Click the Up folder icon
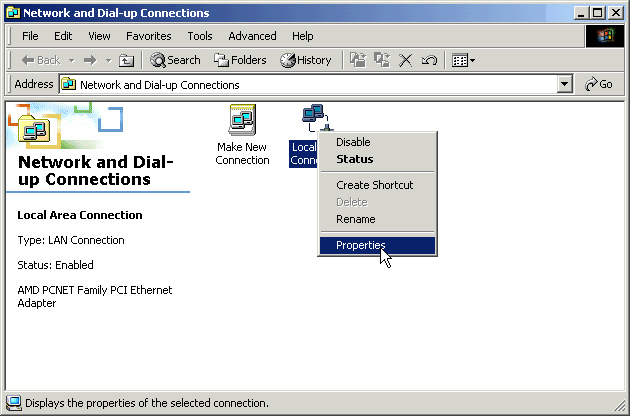The image size is (630, 416). coord(126,60)
